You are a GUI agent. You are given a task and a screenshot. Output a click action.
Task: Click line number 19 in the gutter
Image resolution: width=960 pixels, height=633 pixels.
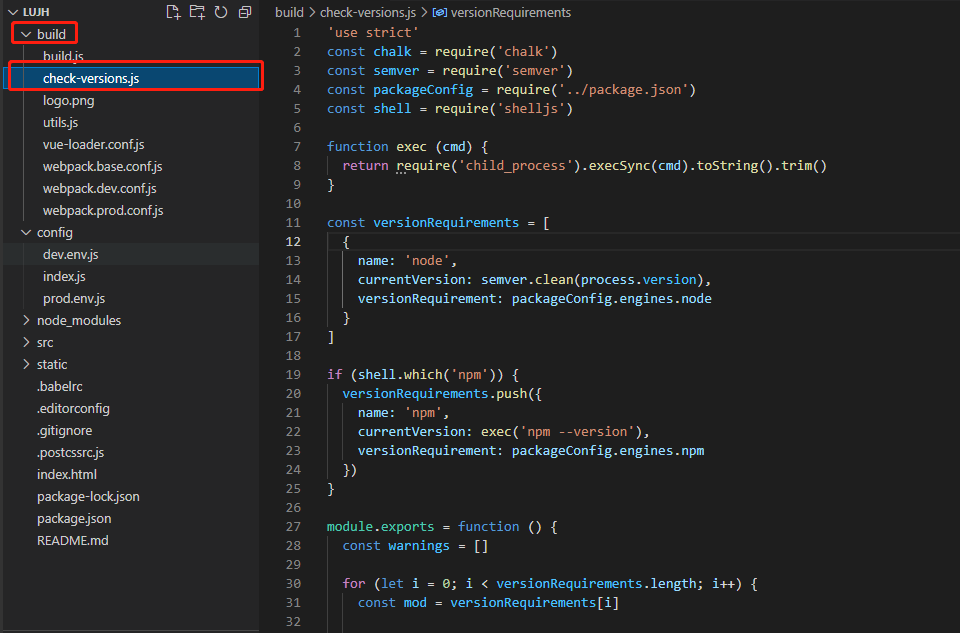(x=293, y=375)
